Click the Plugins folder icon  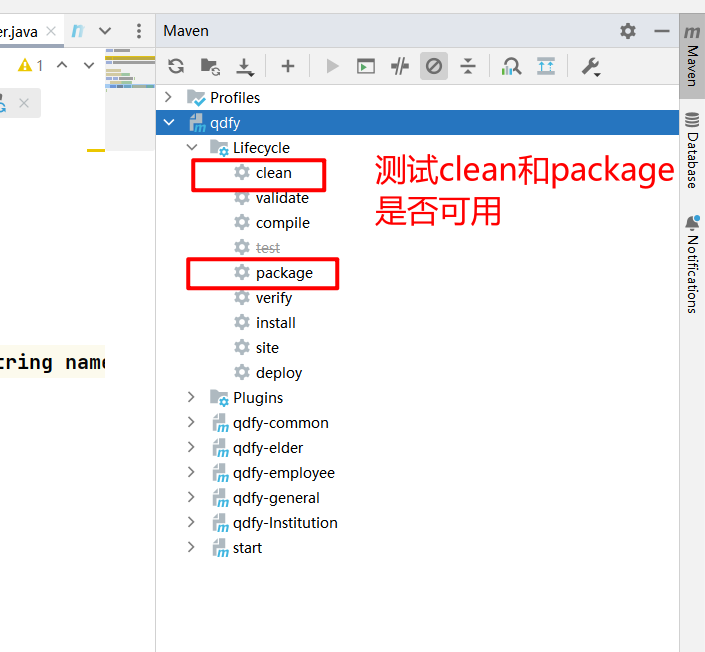[219, 397]
